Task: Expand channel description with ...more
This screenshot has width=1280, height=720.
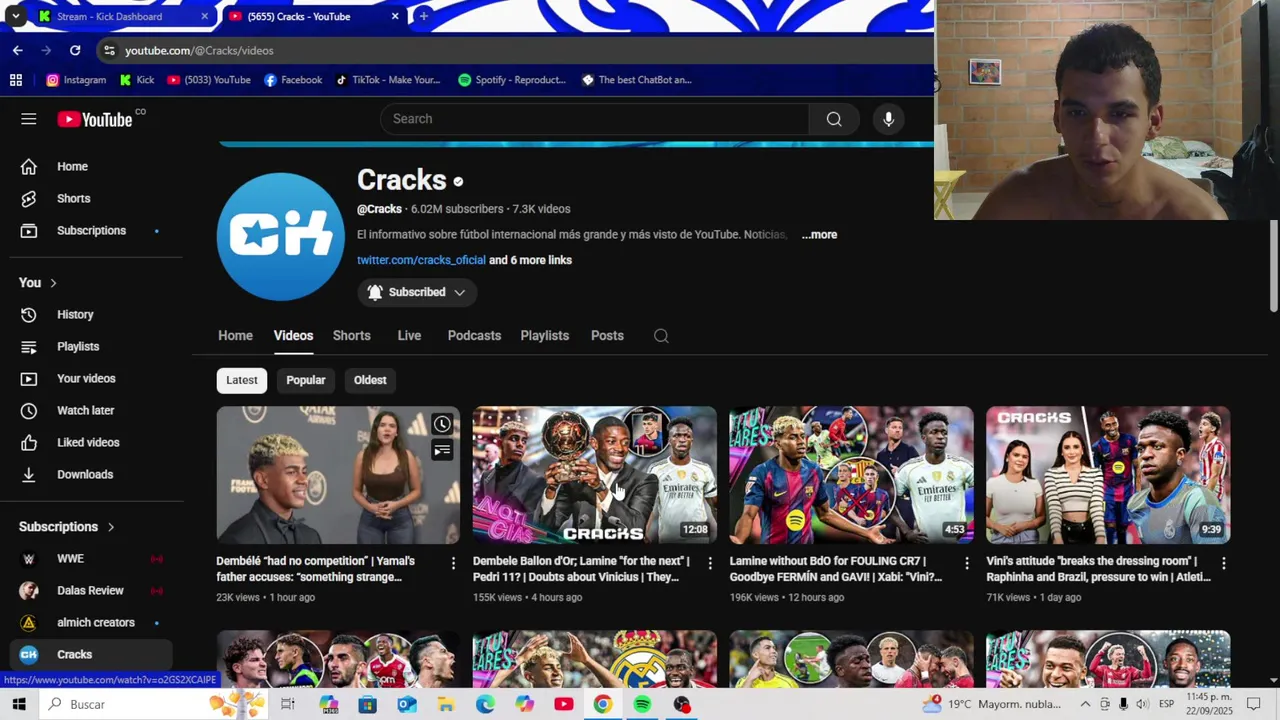Action: click(819, 235)
